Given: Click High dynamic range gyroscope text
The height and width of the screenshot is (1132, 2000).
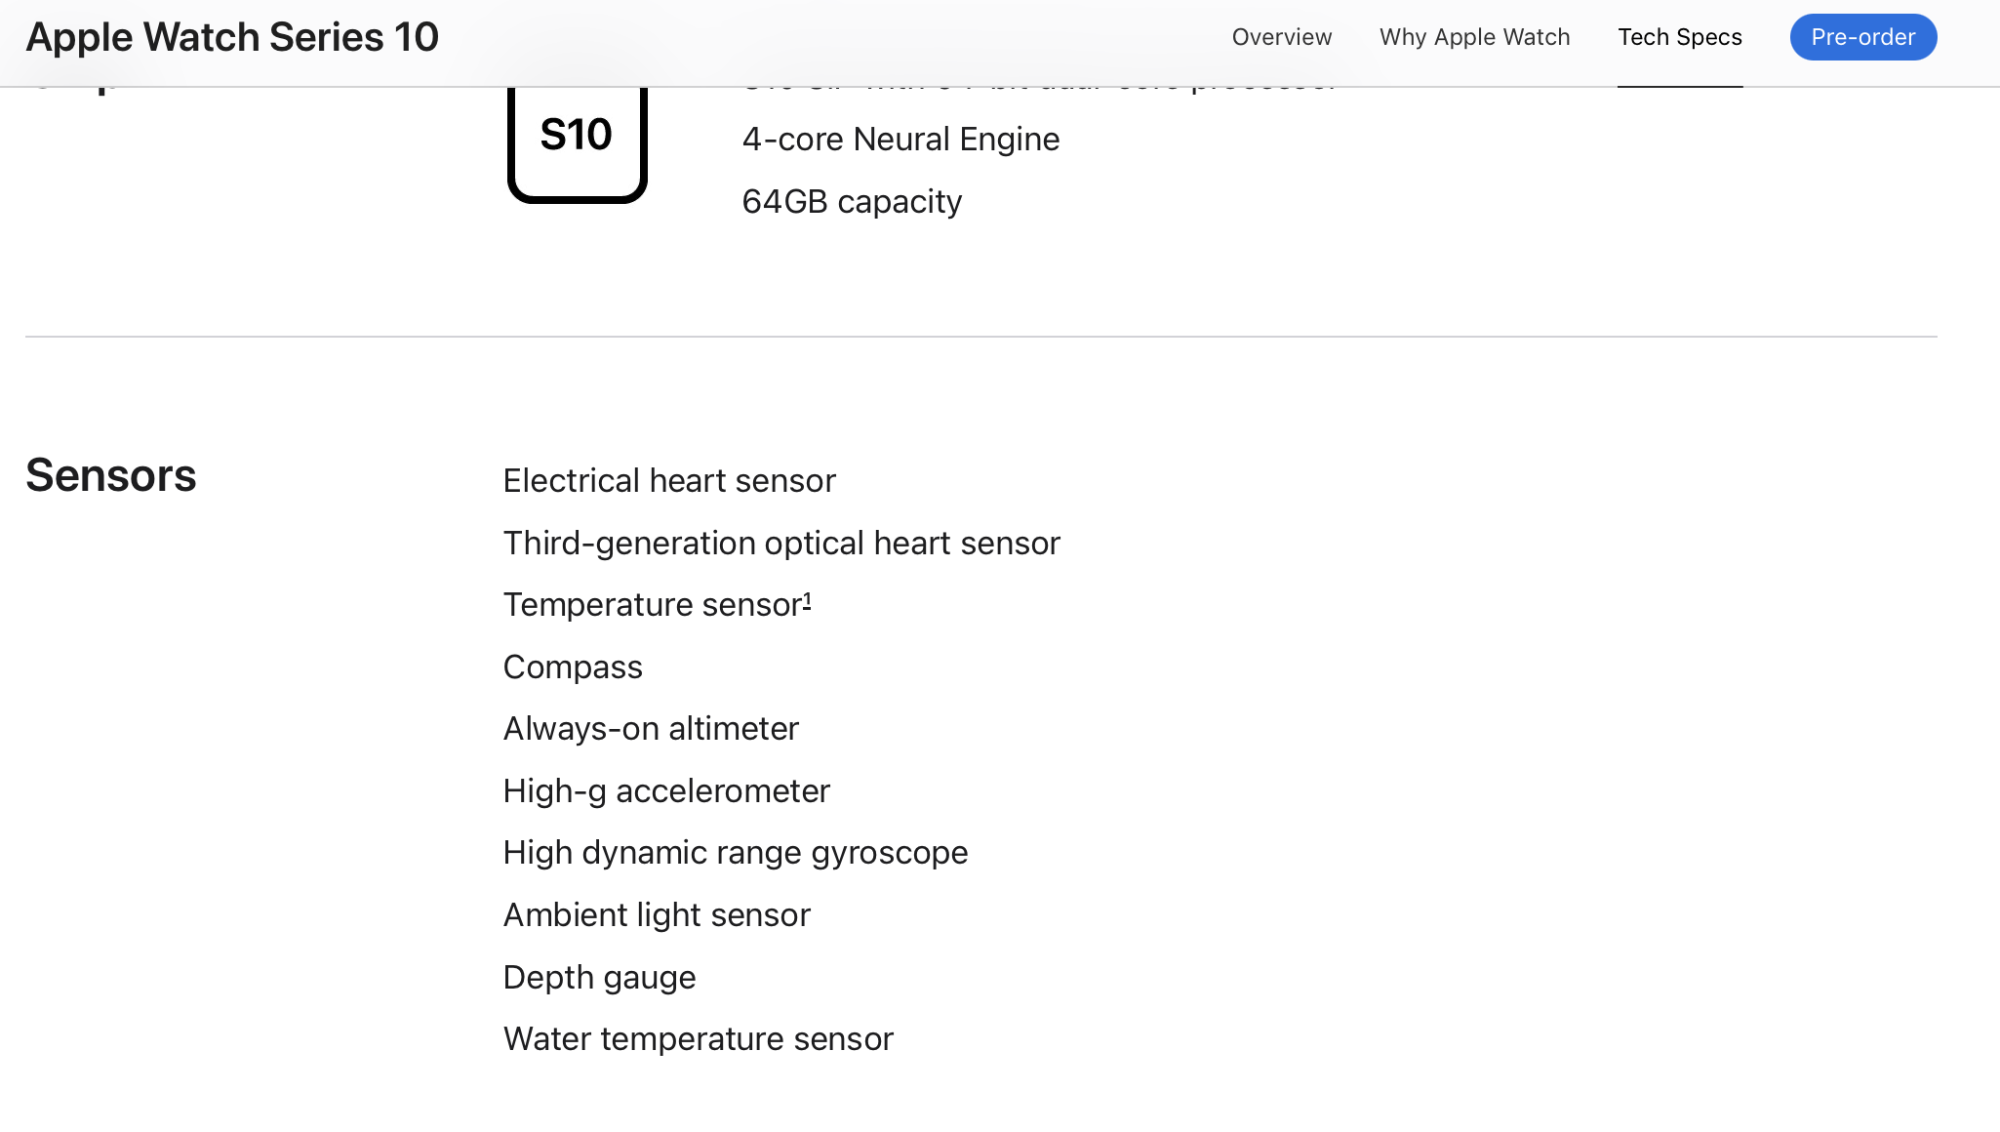Looking at the screenshot, I should pos(735,853).
